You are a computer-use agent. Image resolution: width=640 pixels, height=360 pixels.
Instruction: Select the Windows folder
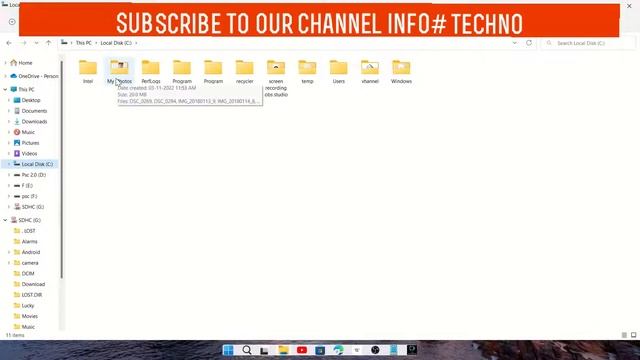coord(401,72)
